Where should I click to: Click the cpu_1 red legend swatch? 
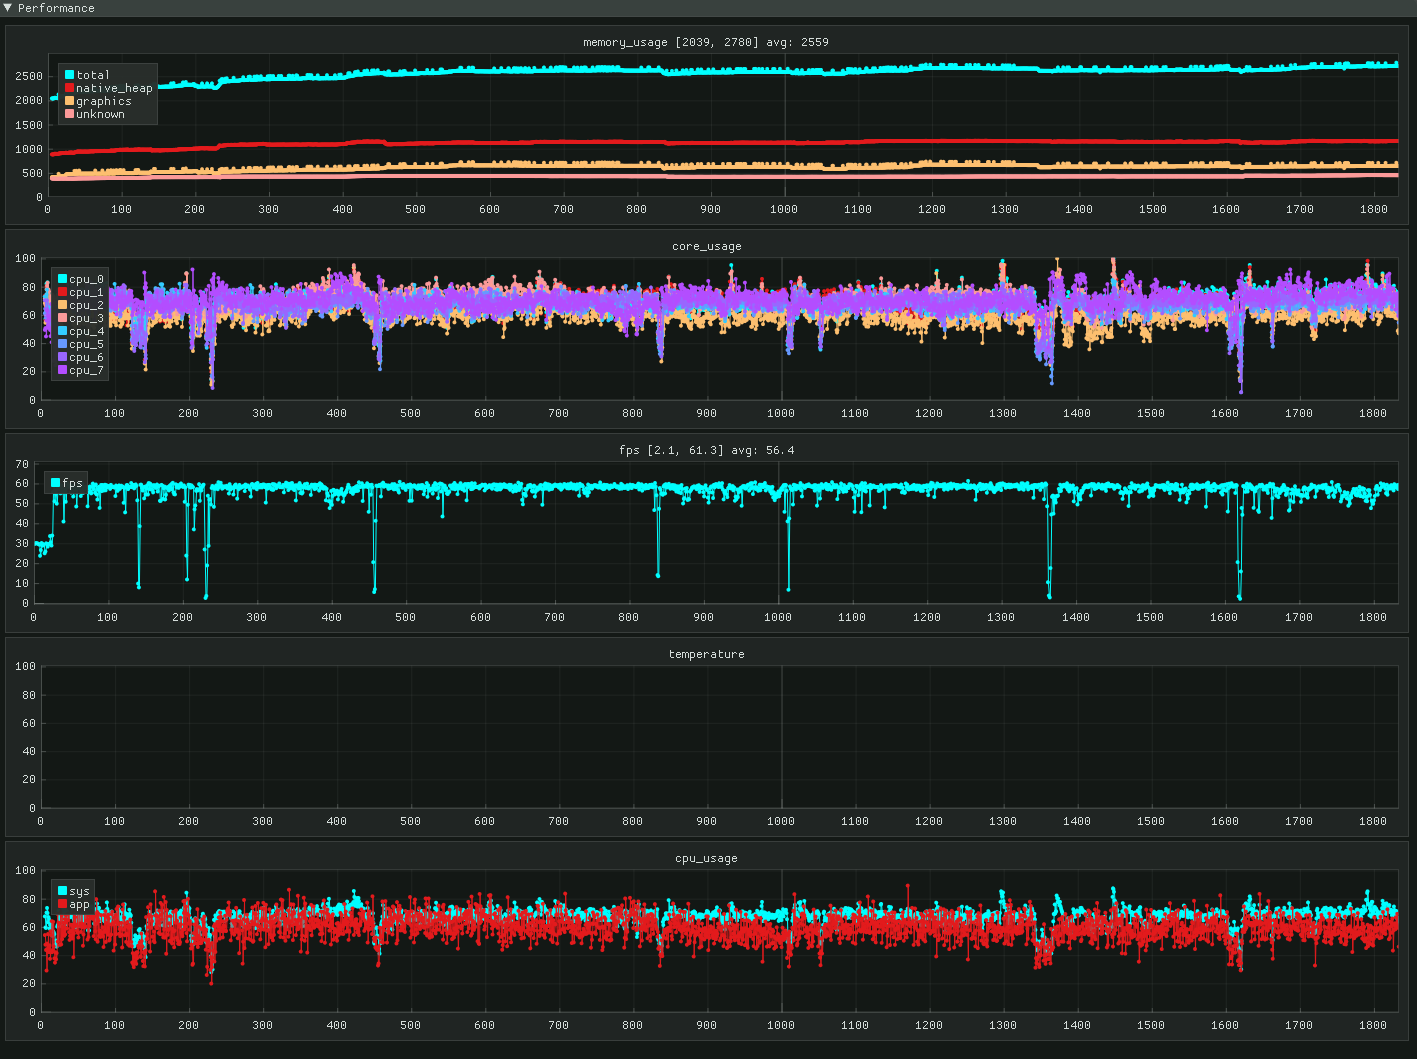(x=63, y=292)
